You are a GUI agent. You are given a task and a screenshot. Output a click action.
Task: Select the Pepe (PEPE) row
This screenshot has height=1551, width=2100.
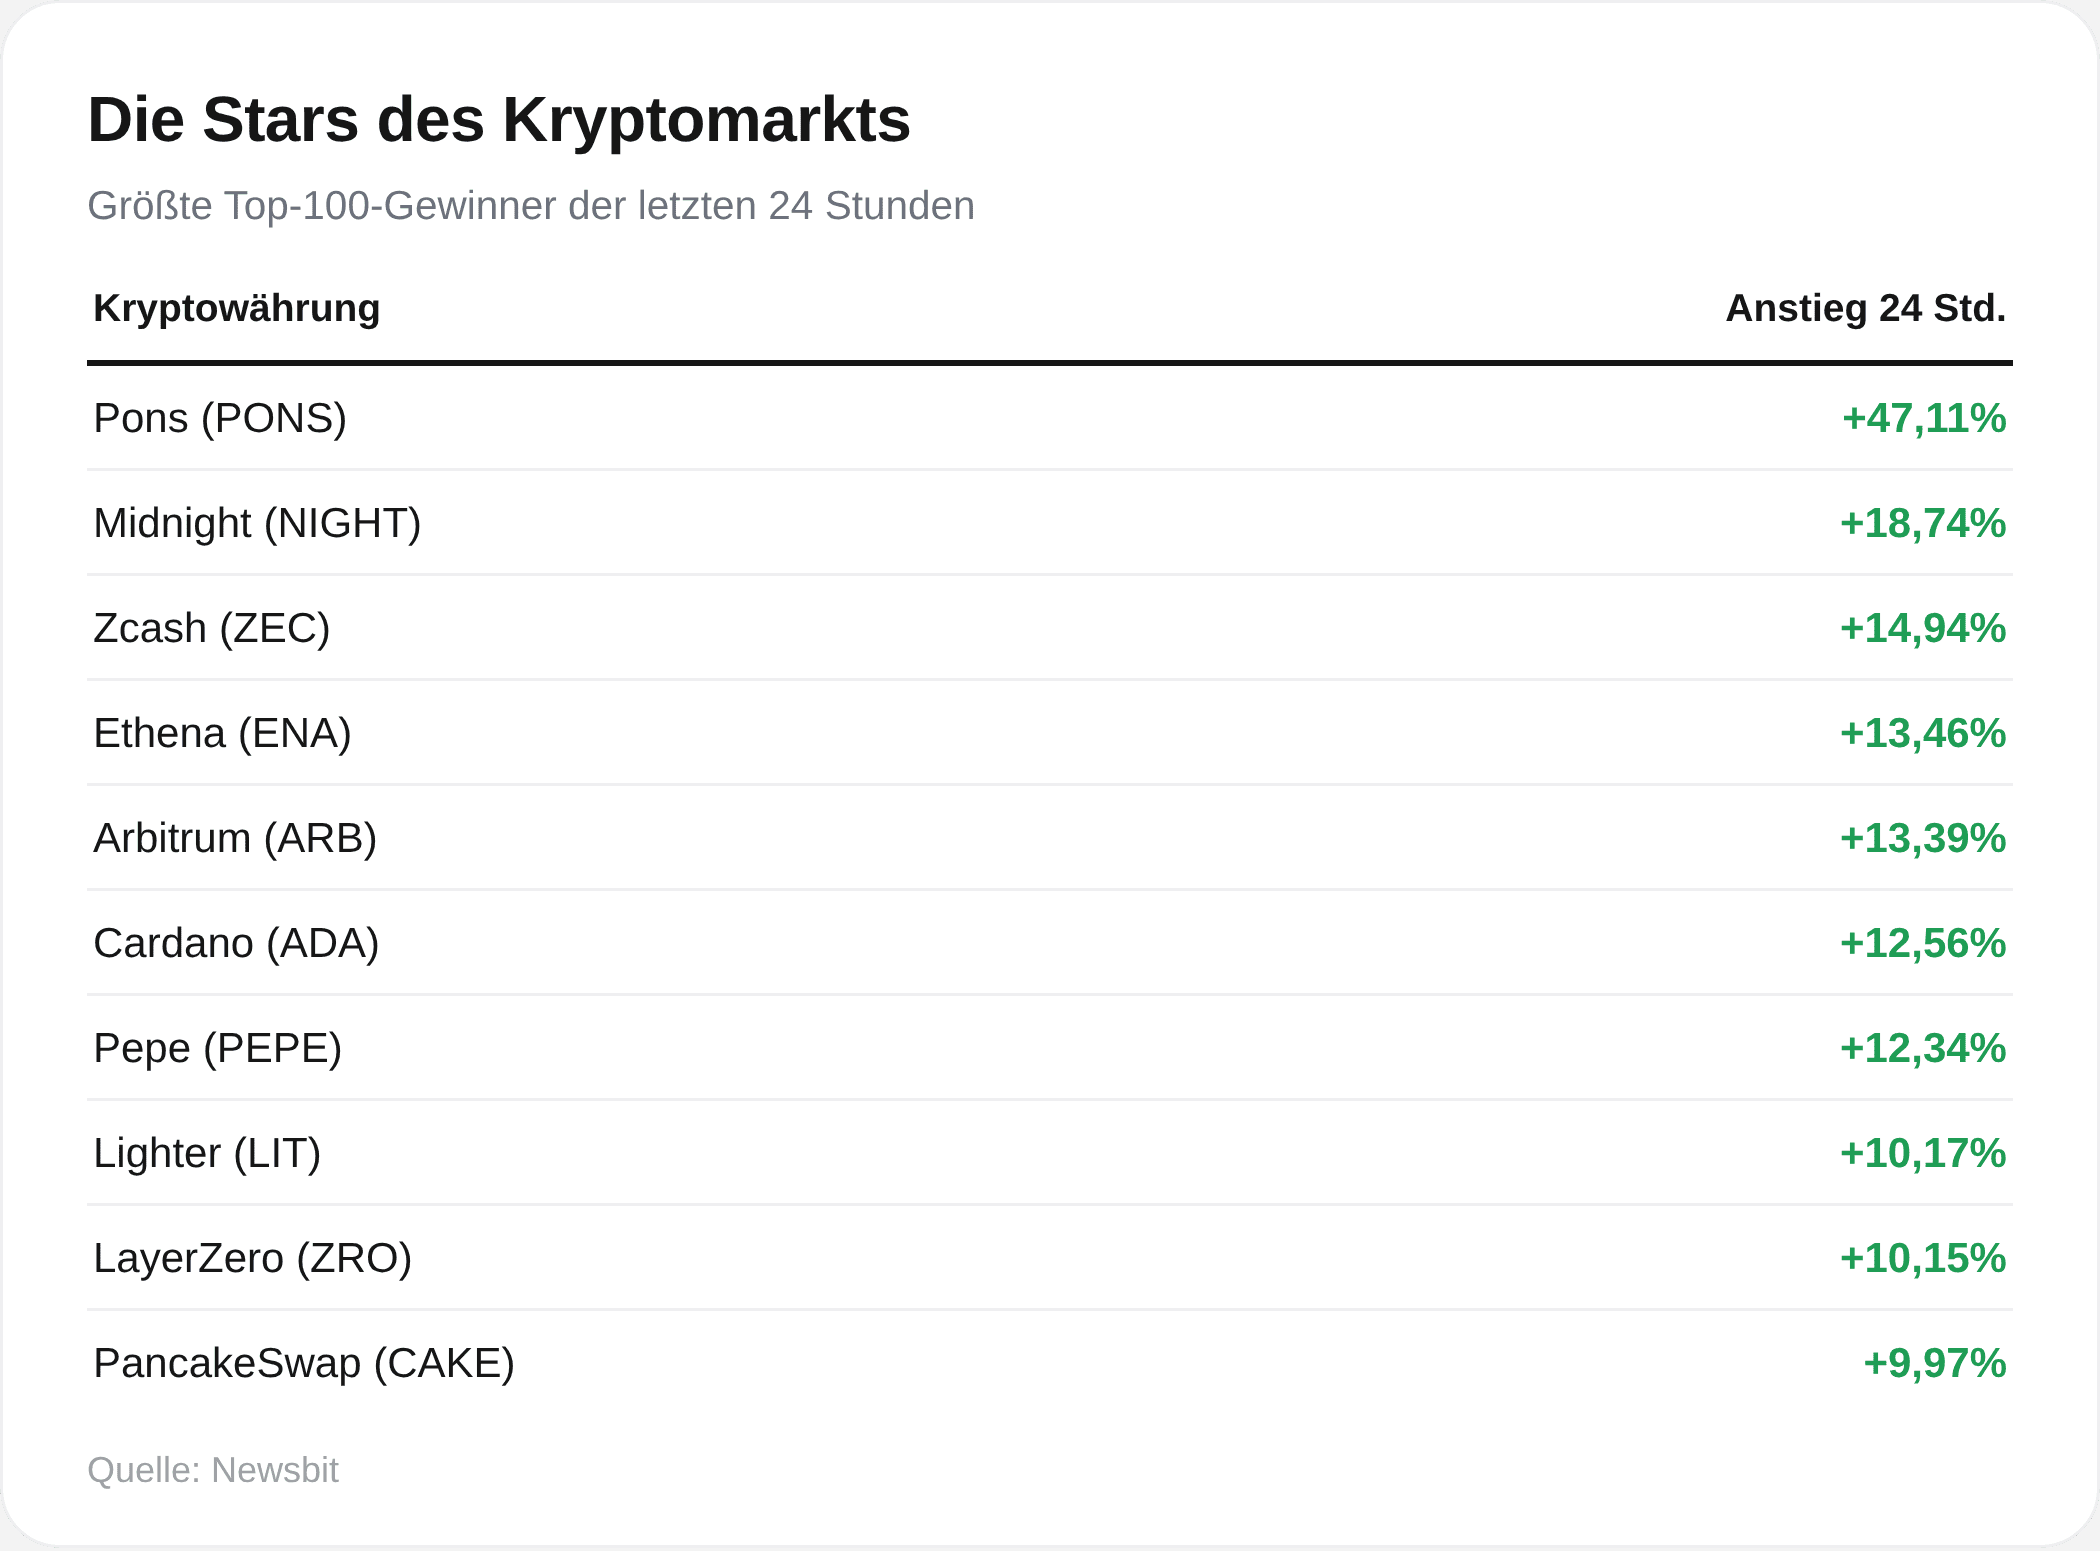coord(1050,1048)
